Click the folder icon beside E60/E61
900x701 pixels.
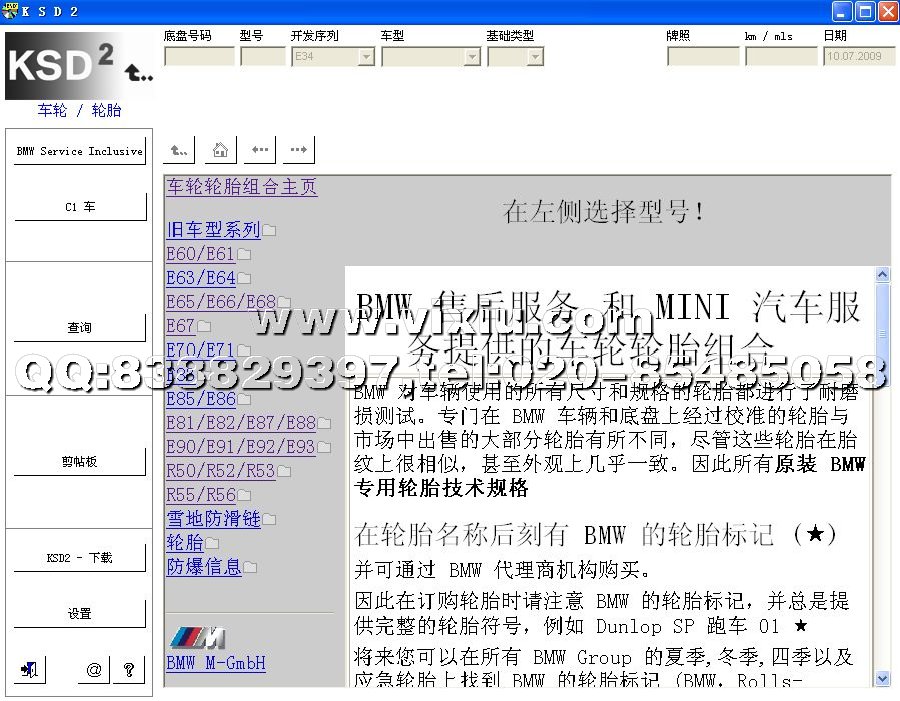point(244,255)
